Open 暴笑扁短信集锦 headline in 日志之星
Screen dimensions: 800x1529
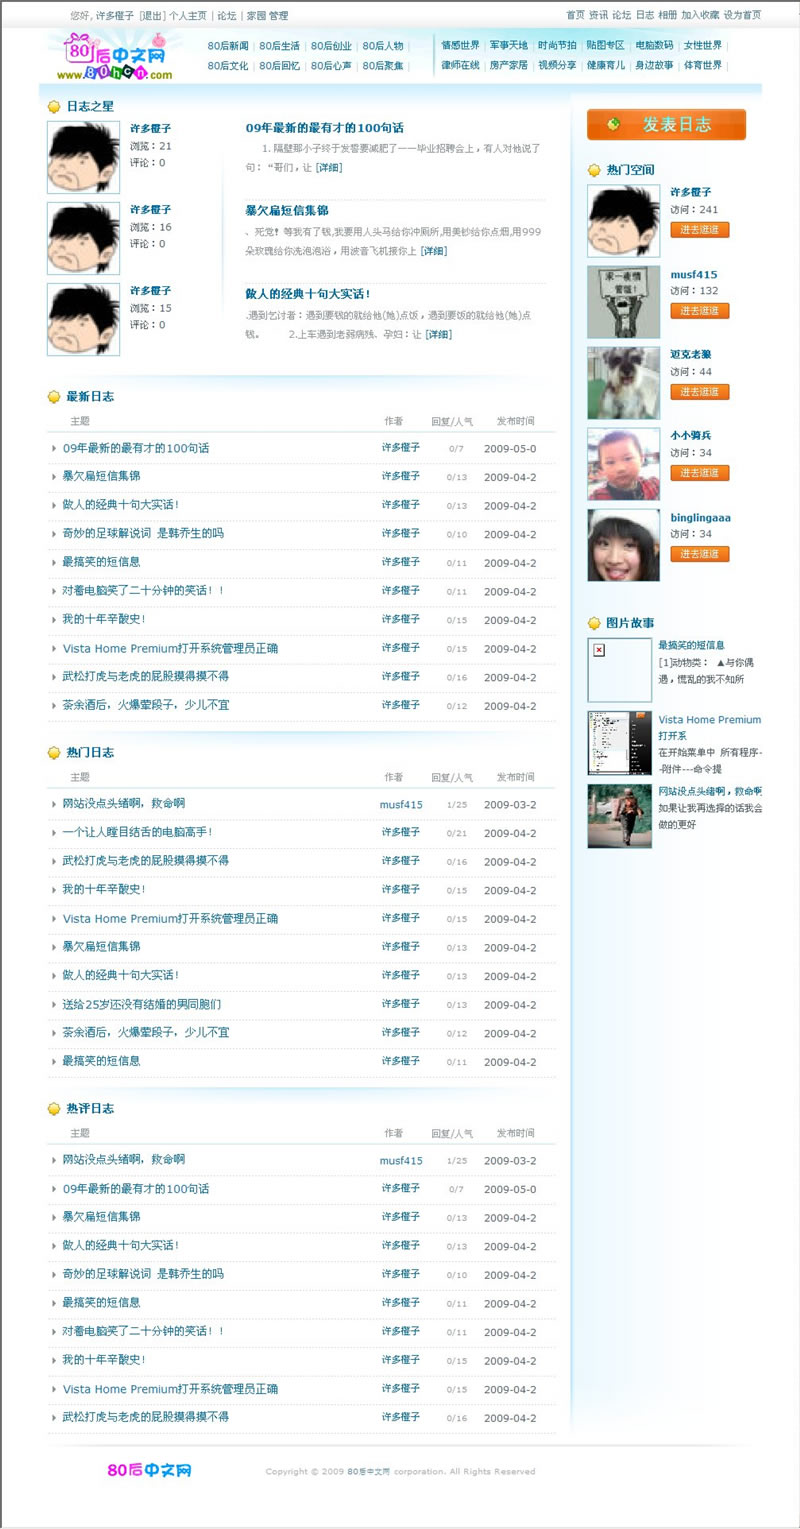(287, 211)
